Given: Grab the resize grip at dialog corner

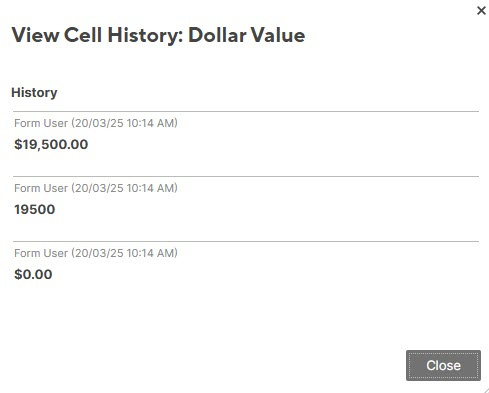Looking at the screenshot, I should pos(486,390).
